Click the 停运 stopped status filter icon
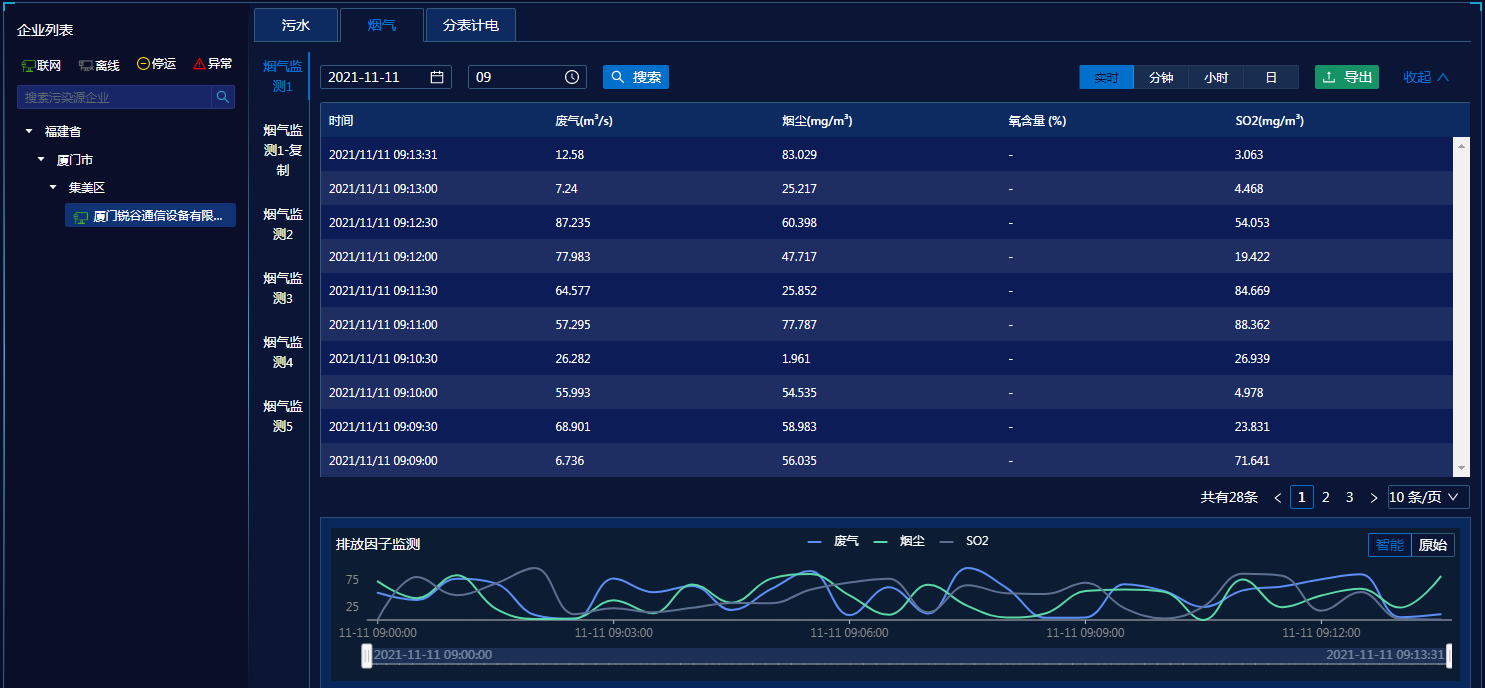This screenshot has width=1485, height=688. (x=143, y=64)
